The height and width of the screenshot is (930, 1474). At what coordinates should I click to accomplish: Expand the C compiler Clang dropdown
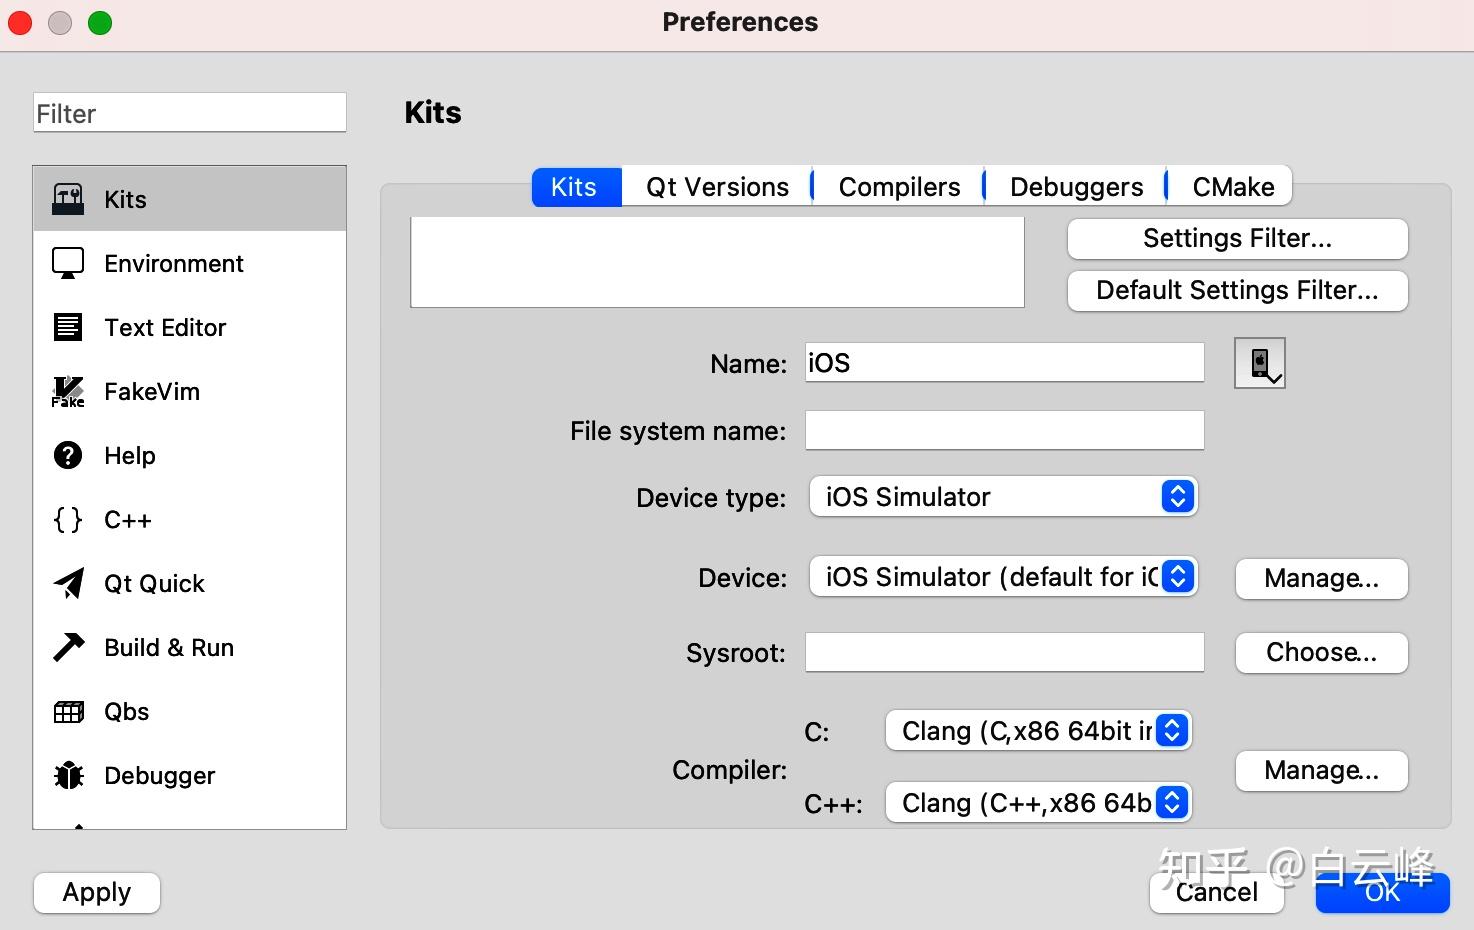click(1038, 731)
